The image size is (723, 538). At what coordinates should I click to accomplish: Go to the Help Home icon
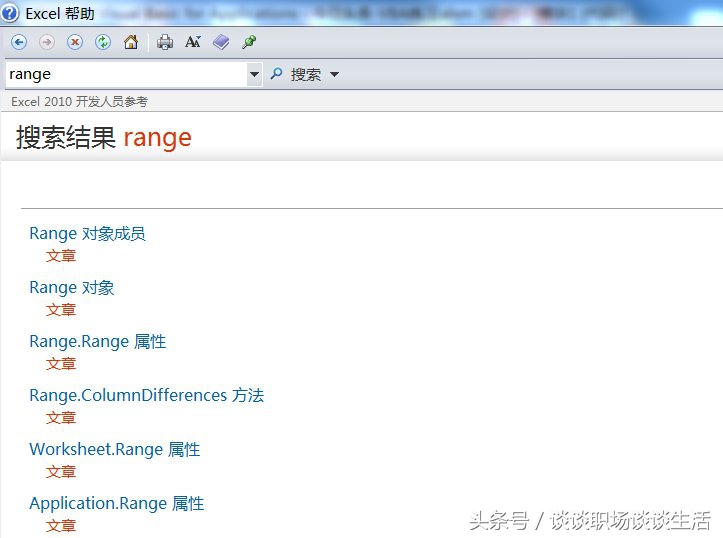click(131, 42)
